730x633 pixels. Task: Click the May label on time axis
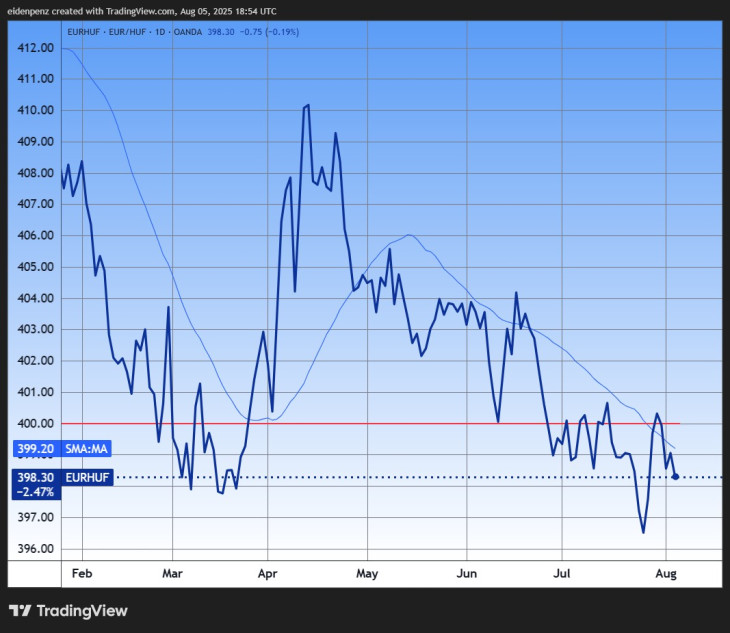coord(367,573)
